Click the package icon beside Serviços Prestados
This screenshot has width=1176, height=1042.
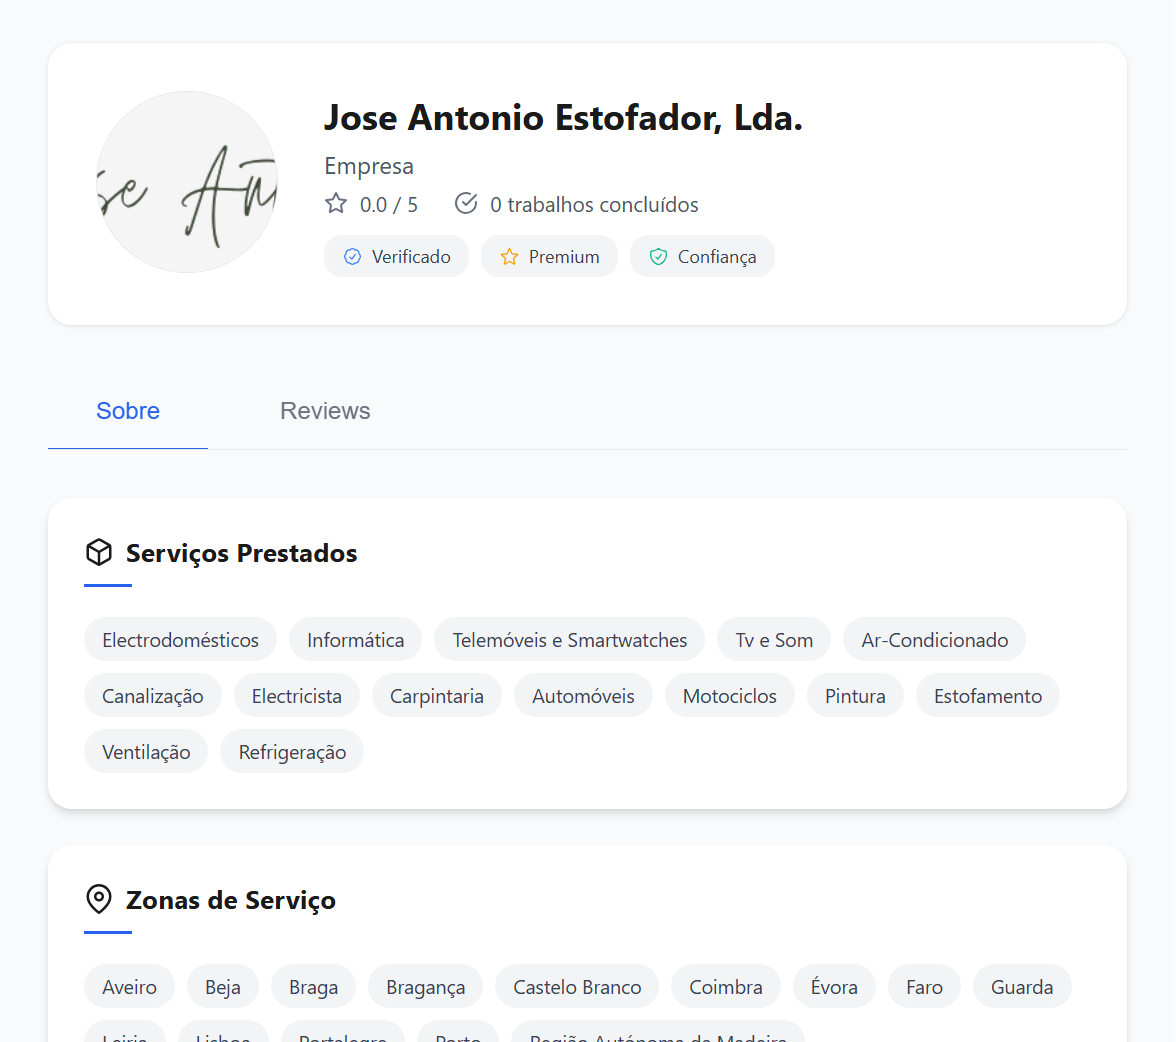coord(98,551)
